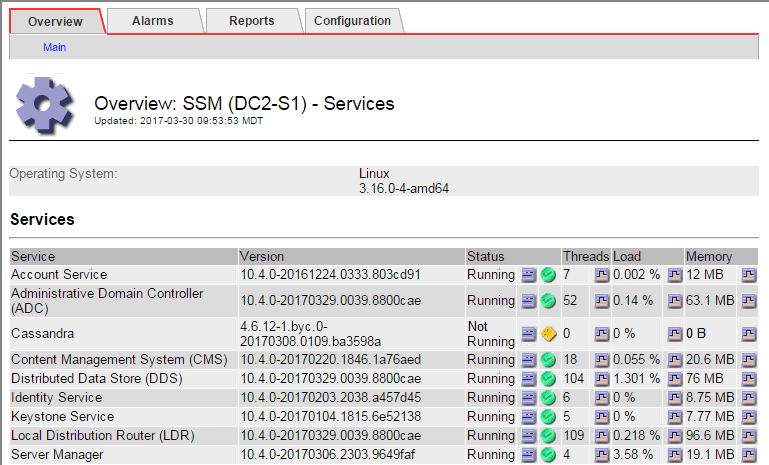Select the Overview tab

click(x=55, y=21)
